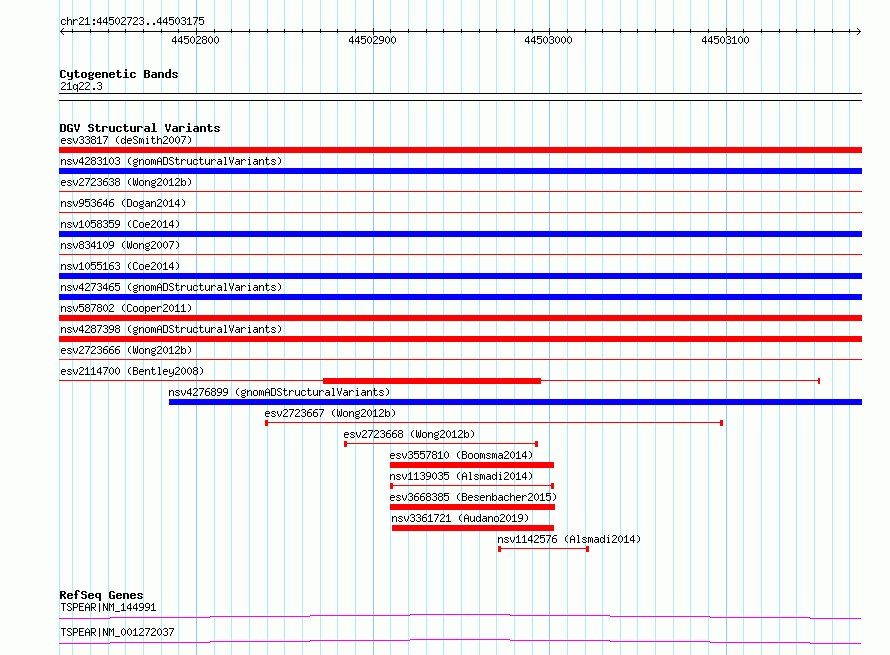The image size is (890, 655).
Task: Select nsv953646 (Dogan2014) label
Action: coord(123,203)
